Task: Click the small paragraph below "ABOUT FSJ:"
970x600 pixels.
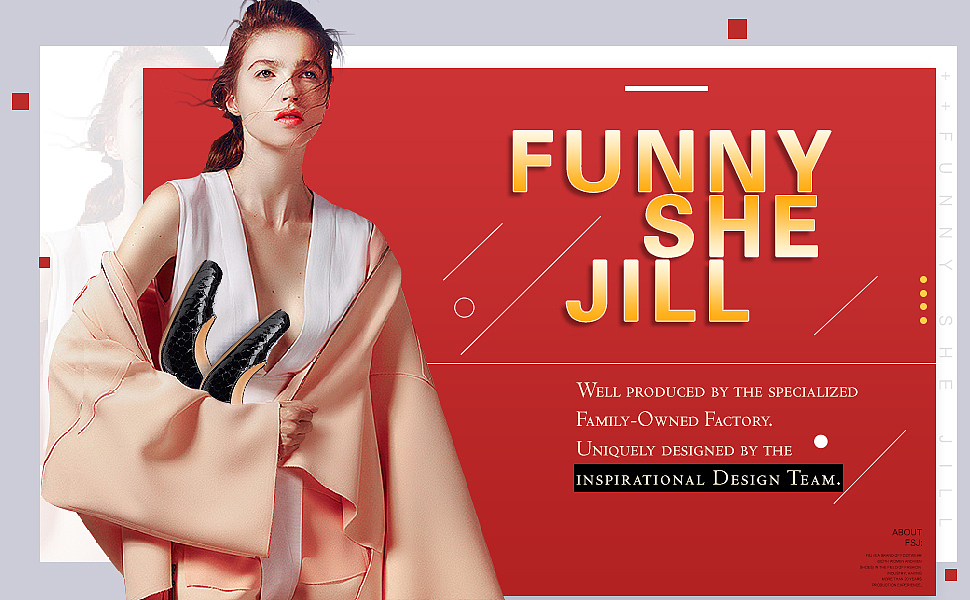Action: [891, 570]
